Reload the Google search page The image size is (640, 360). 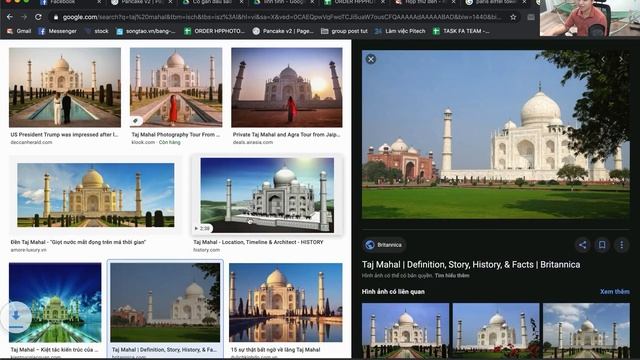[38, 17]
